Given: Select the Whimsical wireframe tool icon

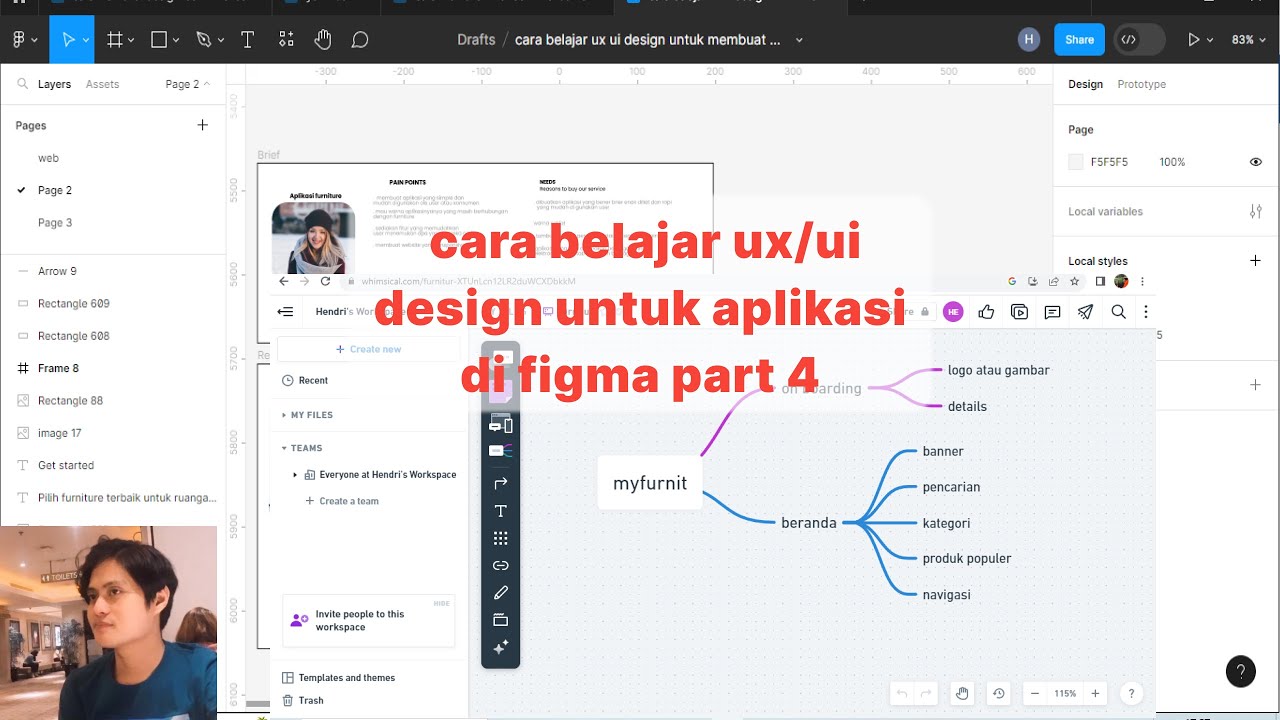Looking at the screenshot, I should [500, 425].
